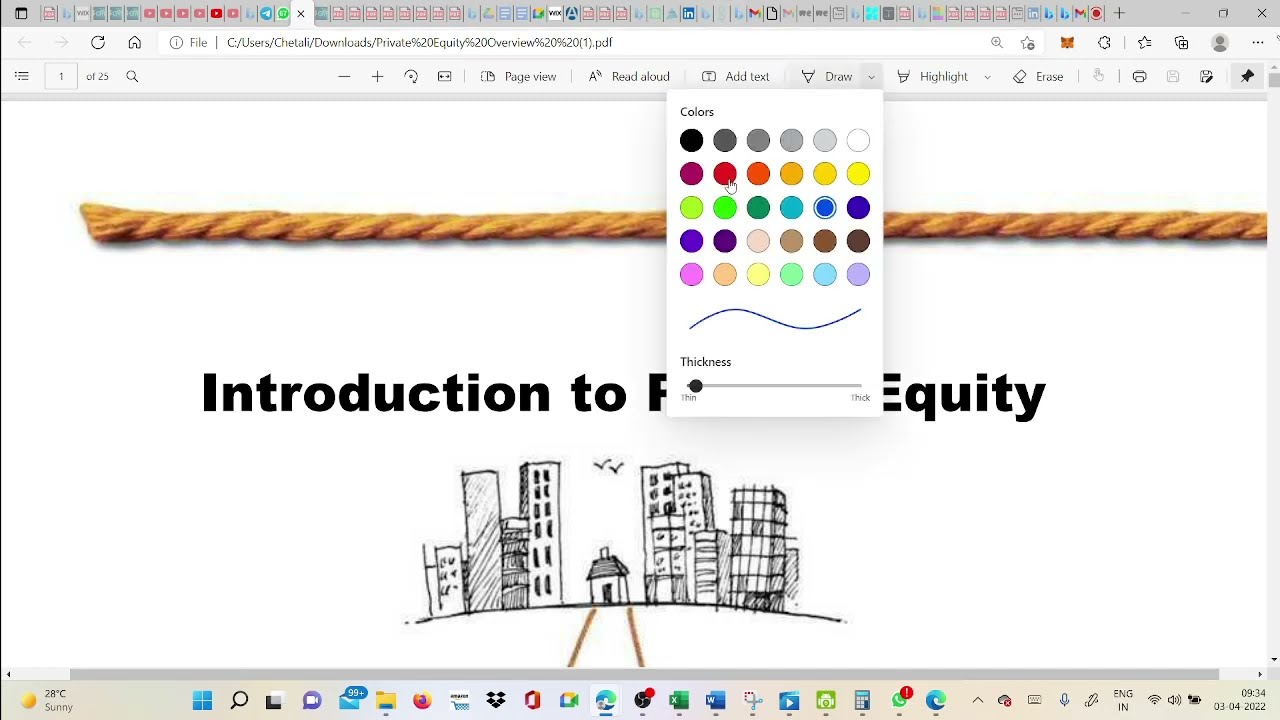Open the network Wi-Fi tray icon
Screen dimensions: 1280x720
1154,700
